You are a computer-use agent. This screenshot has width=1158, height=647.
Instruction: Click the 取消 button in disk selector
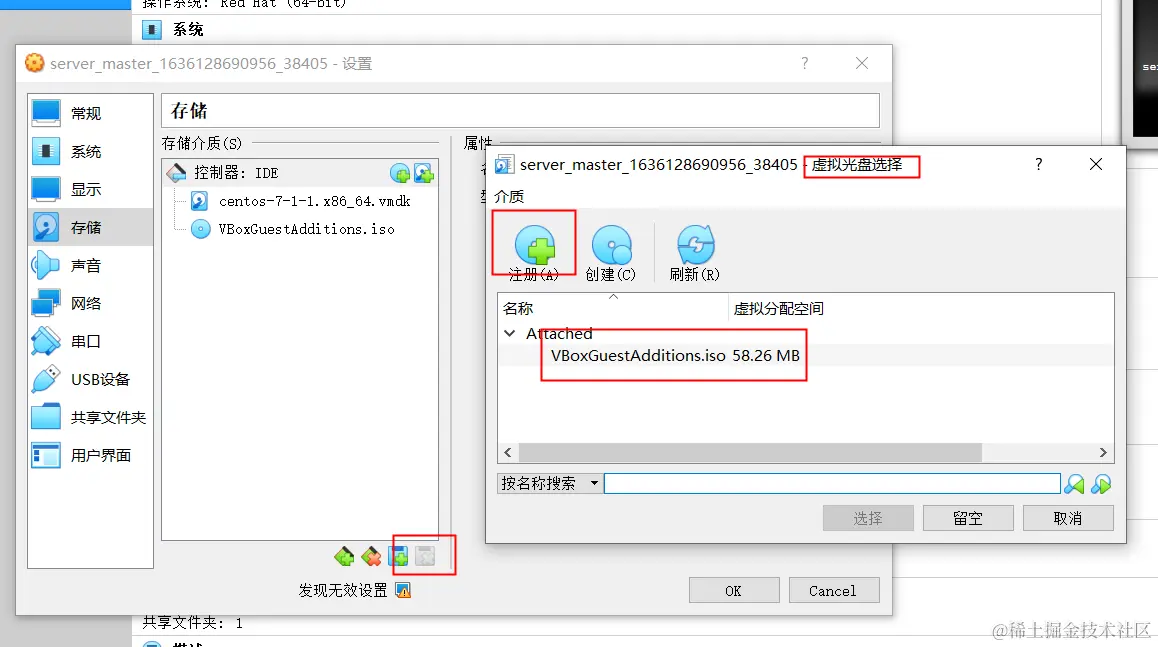point(1068,518)
